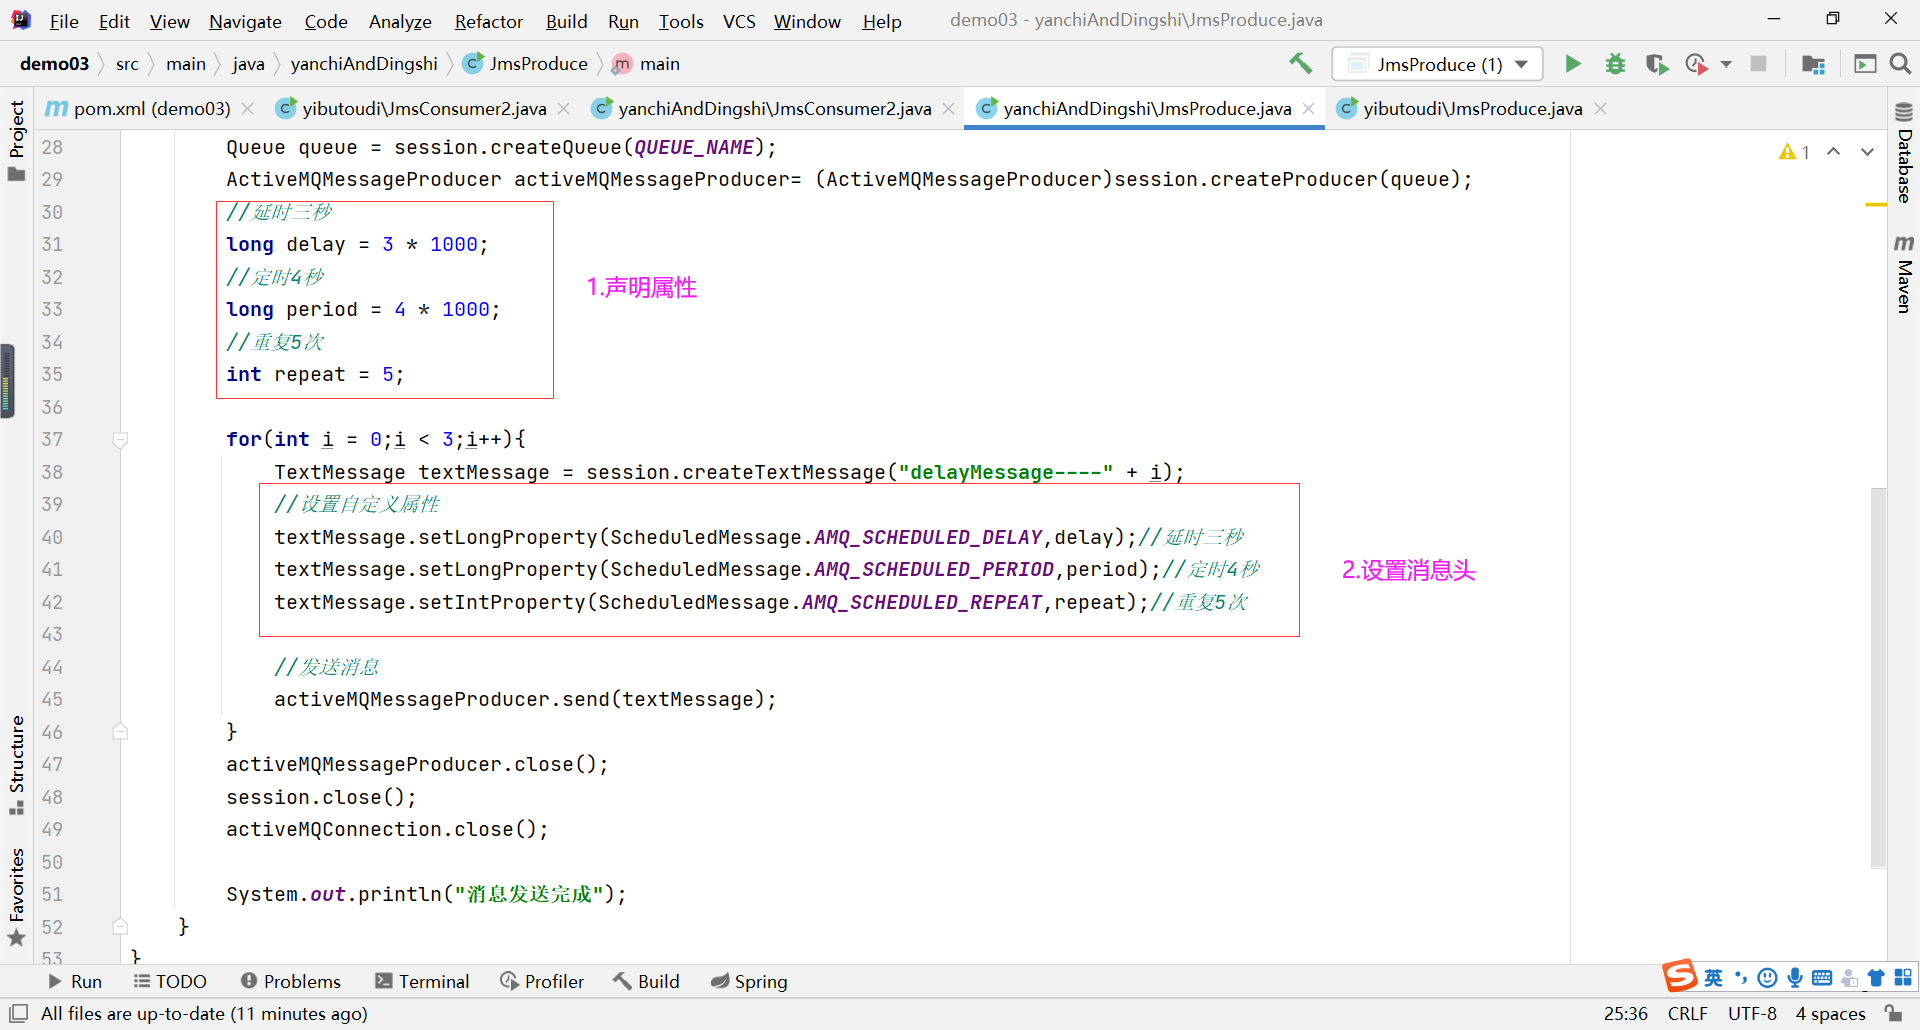Click the Build project hammer icon
This screenshot has width=1920, height=1030.
point(1300,64)
